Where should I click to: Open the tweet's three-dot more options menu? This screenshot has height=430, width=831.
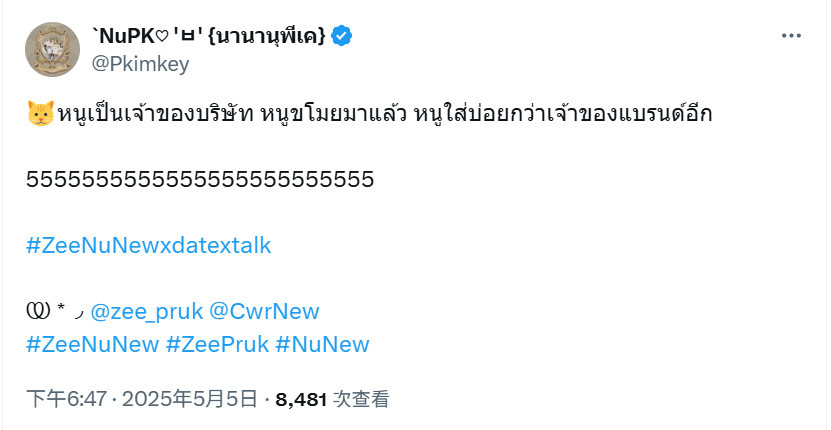coord(791,36)
